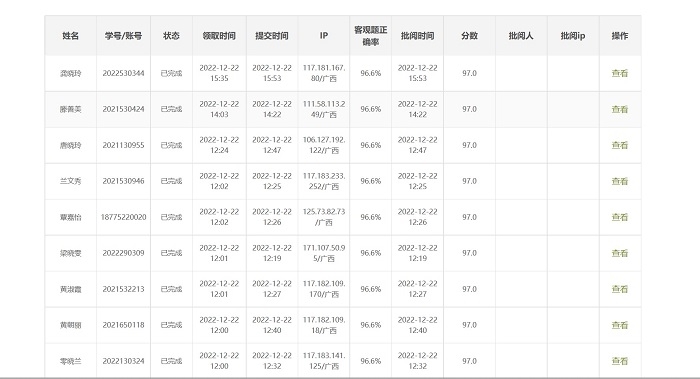Click the 姓名 column header
Image resolution: width=700 pixels, height=379 pixels.
pyautogui.click(x=71, y=36)
